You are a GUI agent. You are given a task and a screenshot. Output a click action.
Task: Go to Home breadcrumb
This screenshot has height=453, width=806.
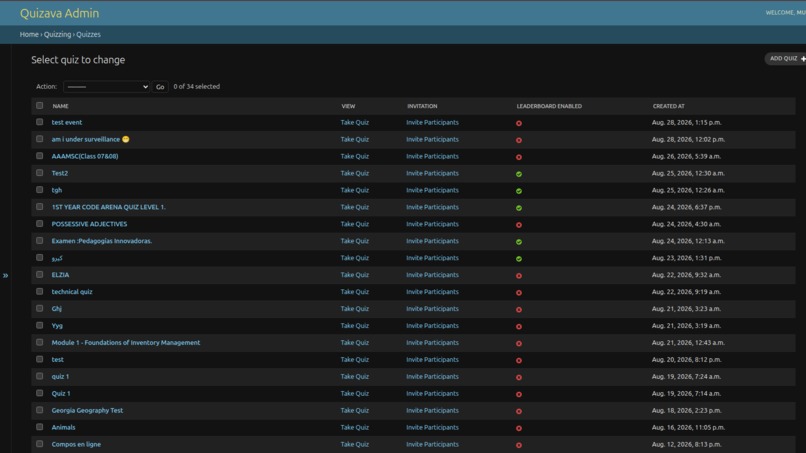[29, 34]
